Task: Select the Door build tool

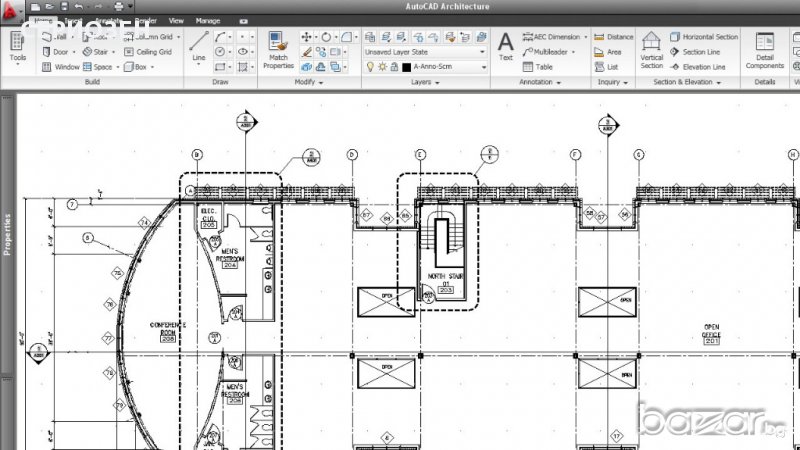Action: (x=60, y=51)
